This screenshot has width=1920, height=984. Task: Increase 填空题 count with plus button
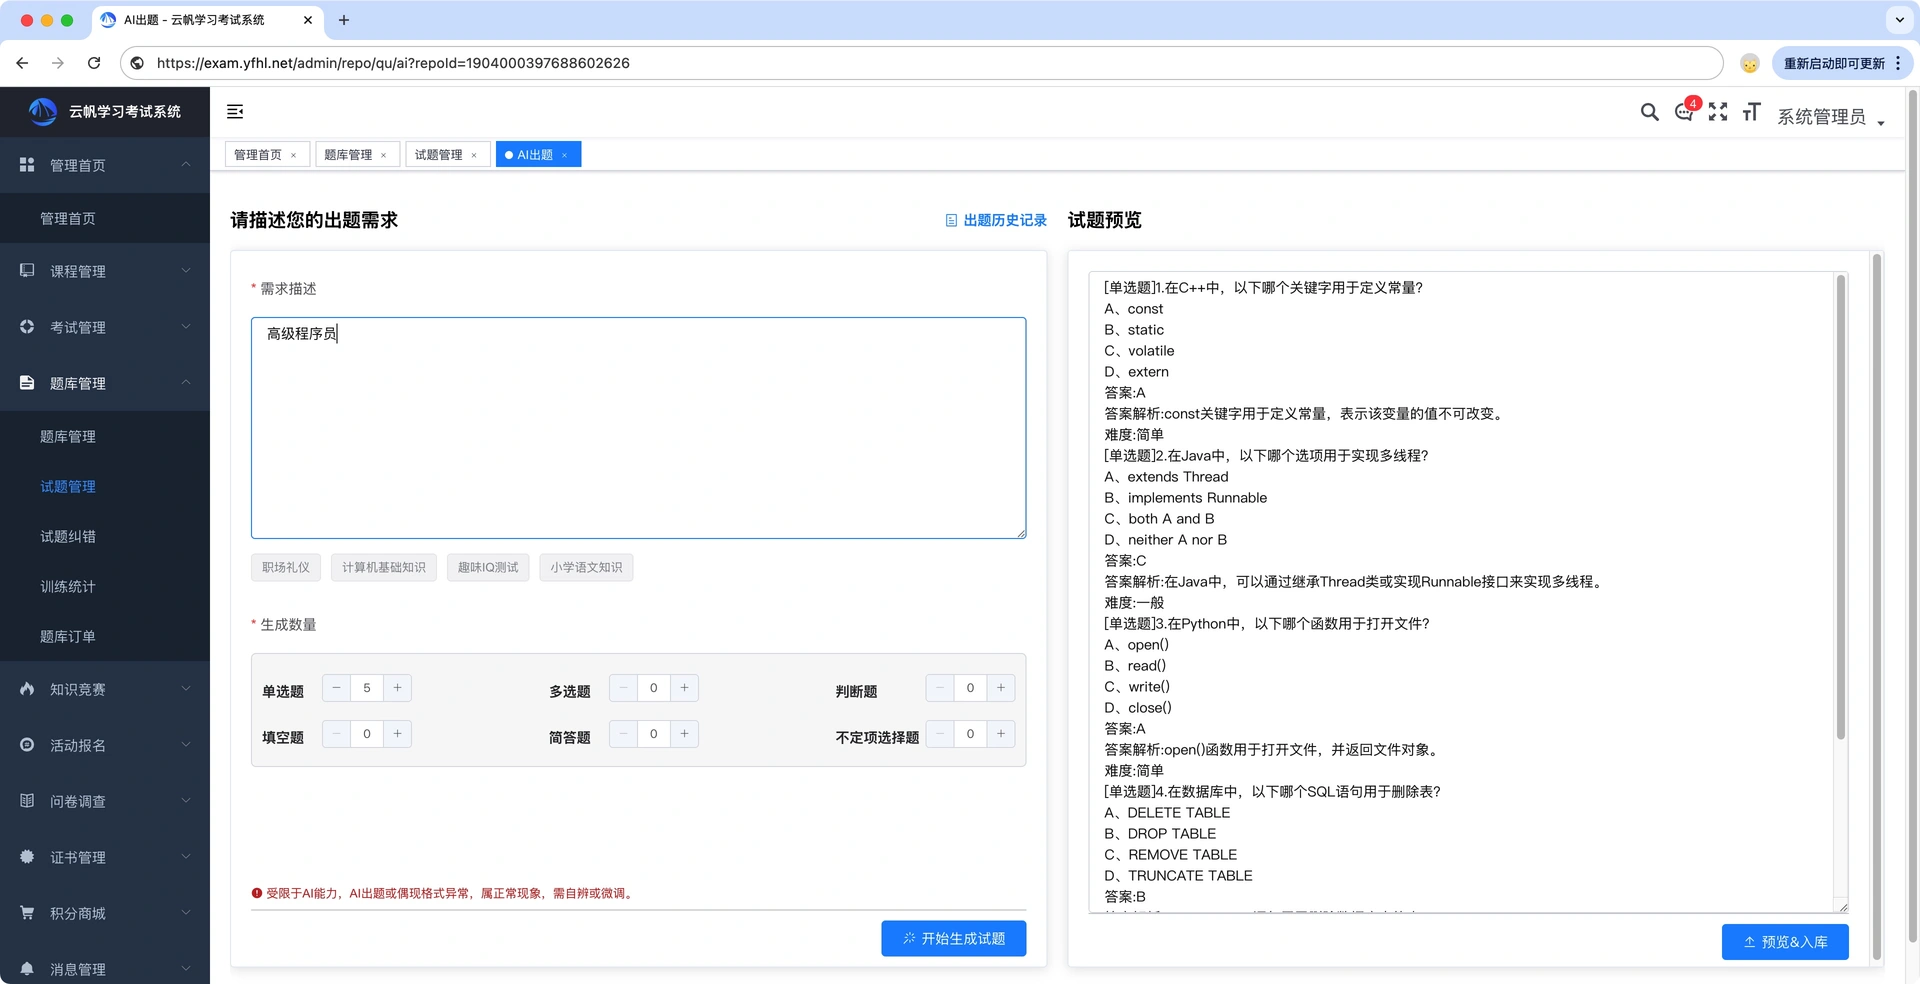[x=397, y=734]
